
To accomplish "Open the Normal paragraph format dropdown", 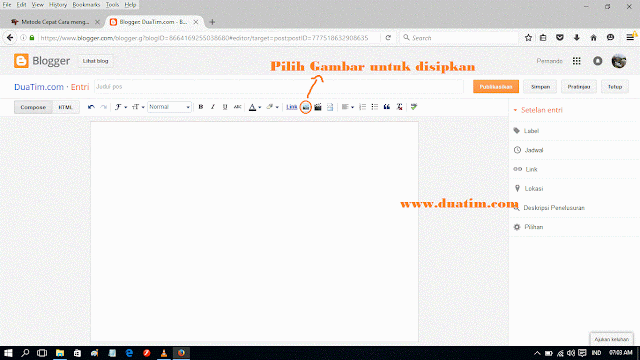I will [x=169, y=107].
